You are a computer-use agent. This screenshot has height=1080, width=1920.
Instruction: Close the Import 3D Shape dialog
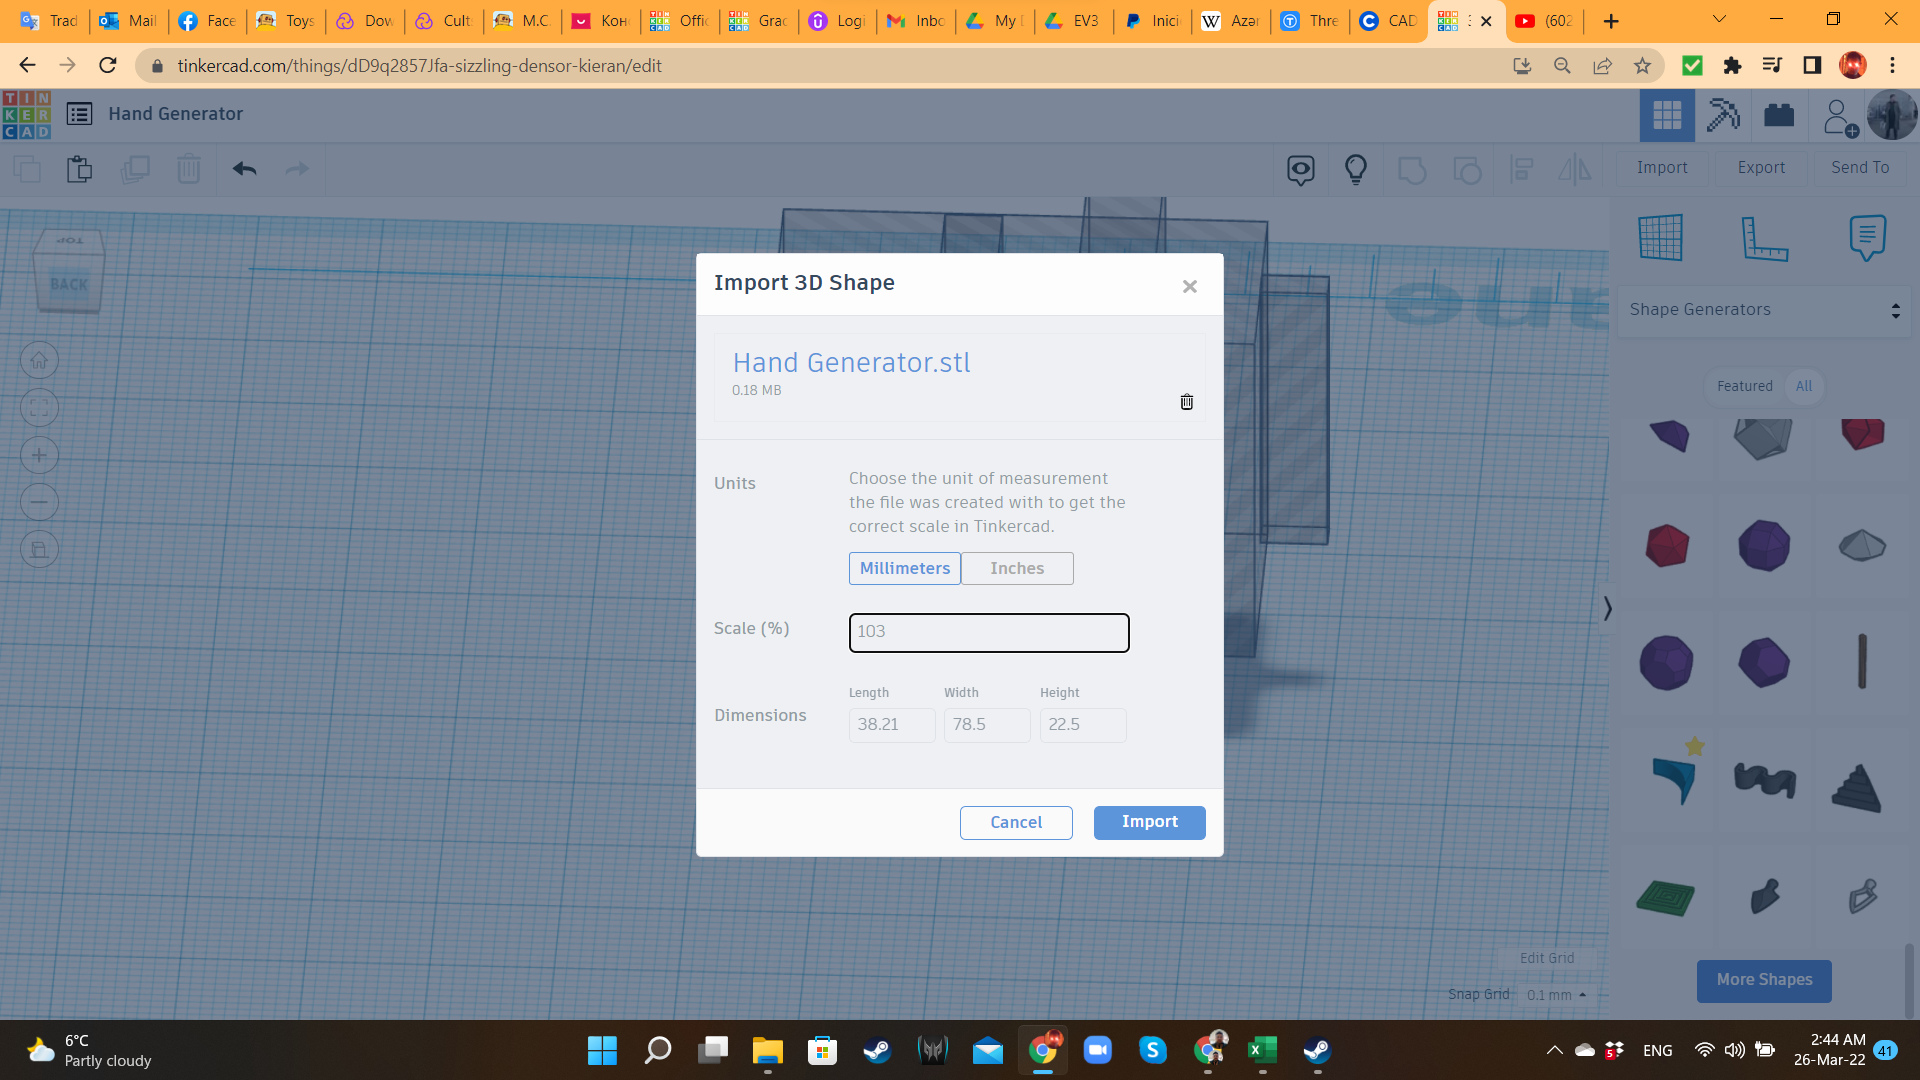pyautogui.click(x=1189, y=287)
